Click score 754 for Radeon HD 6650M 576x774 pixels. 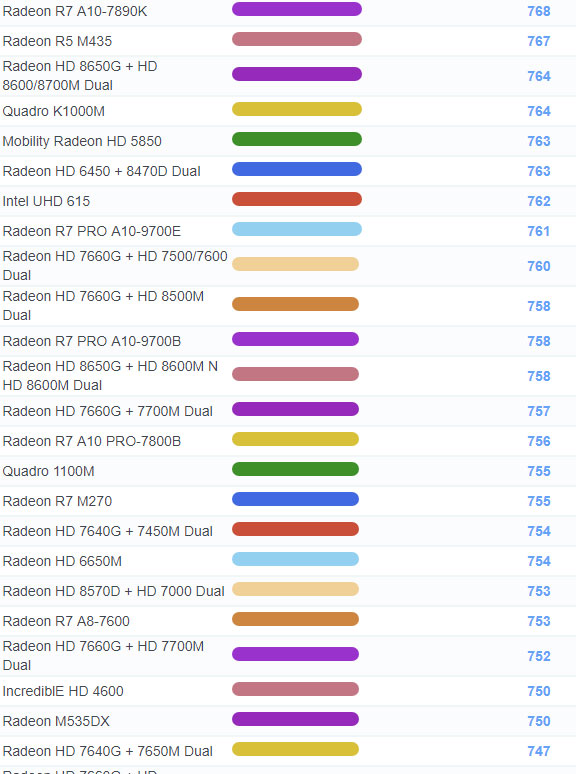pyautogui.click(x=538, y=562)
